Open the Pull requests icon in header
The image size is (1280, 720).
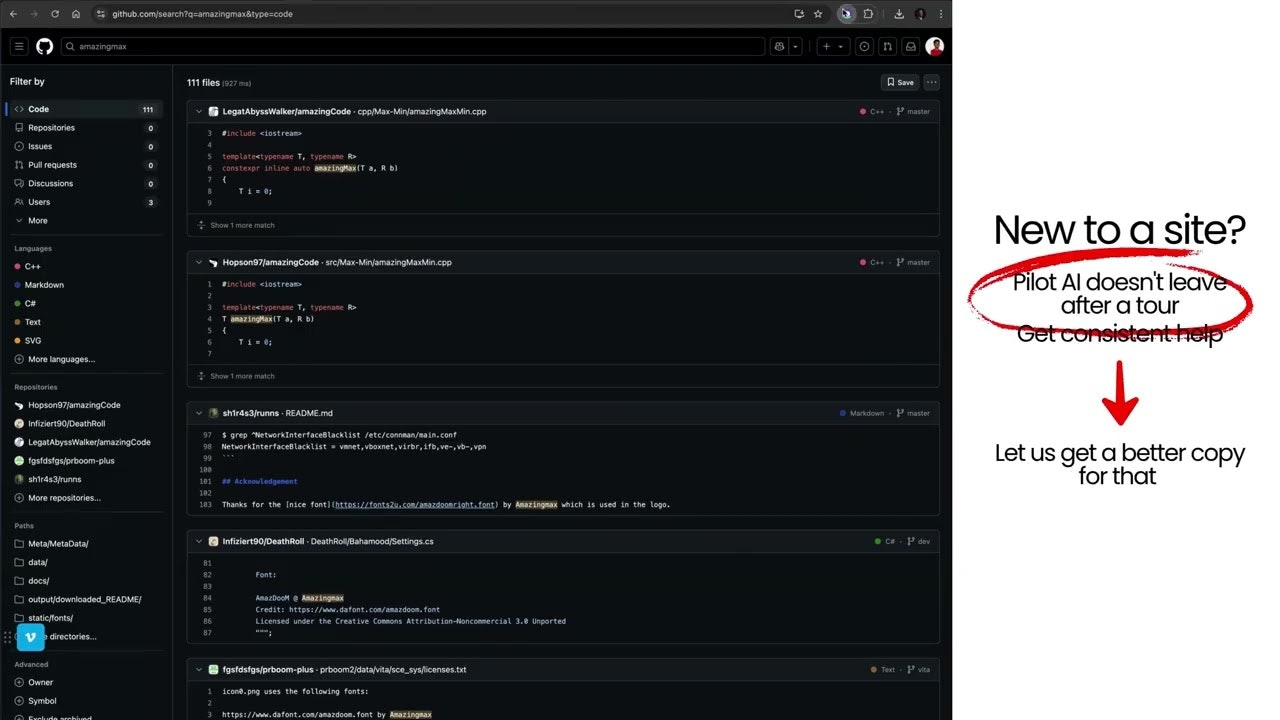pyautogui.click(x=887, y=46)
